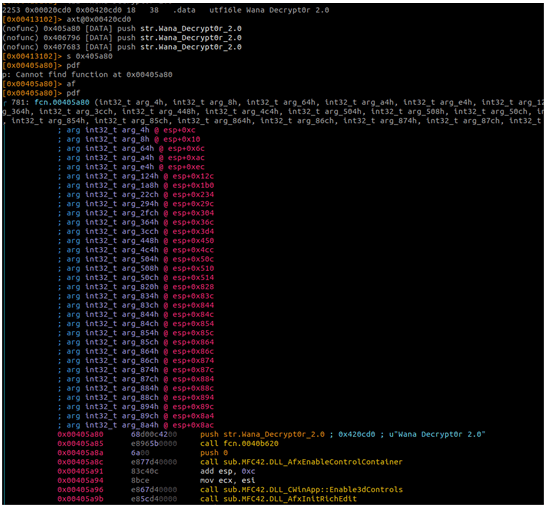548x508 pixels.
Task: Select 'Cannot find function at 0x00405a80' message
Action: pyautogui.click(x=94, y=74)
